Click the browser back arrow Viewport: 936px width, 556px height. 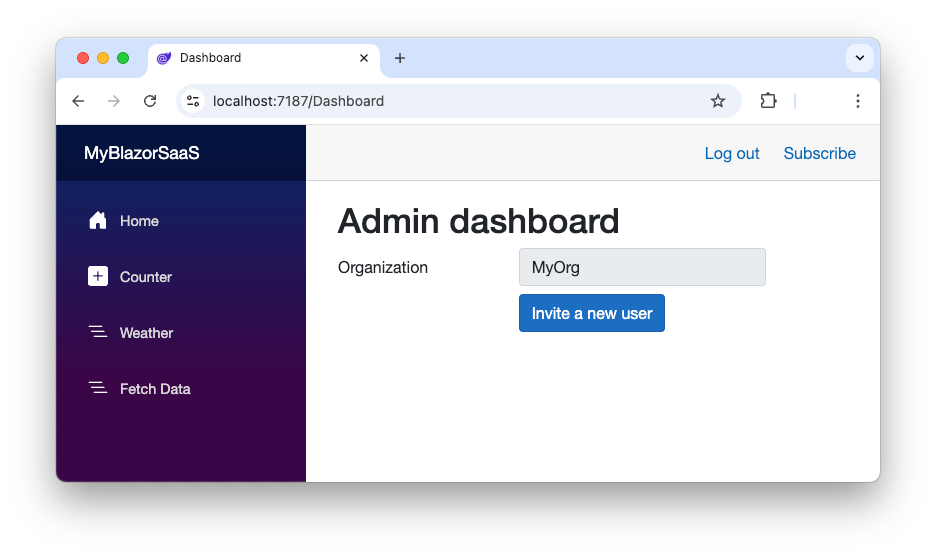click(x=78, y=101)
